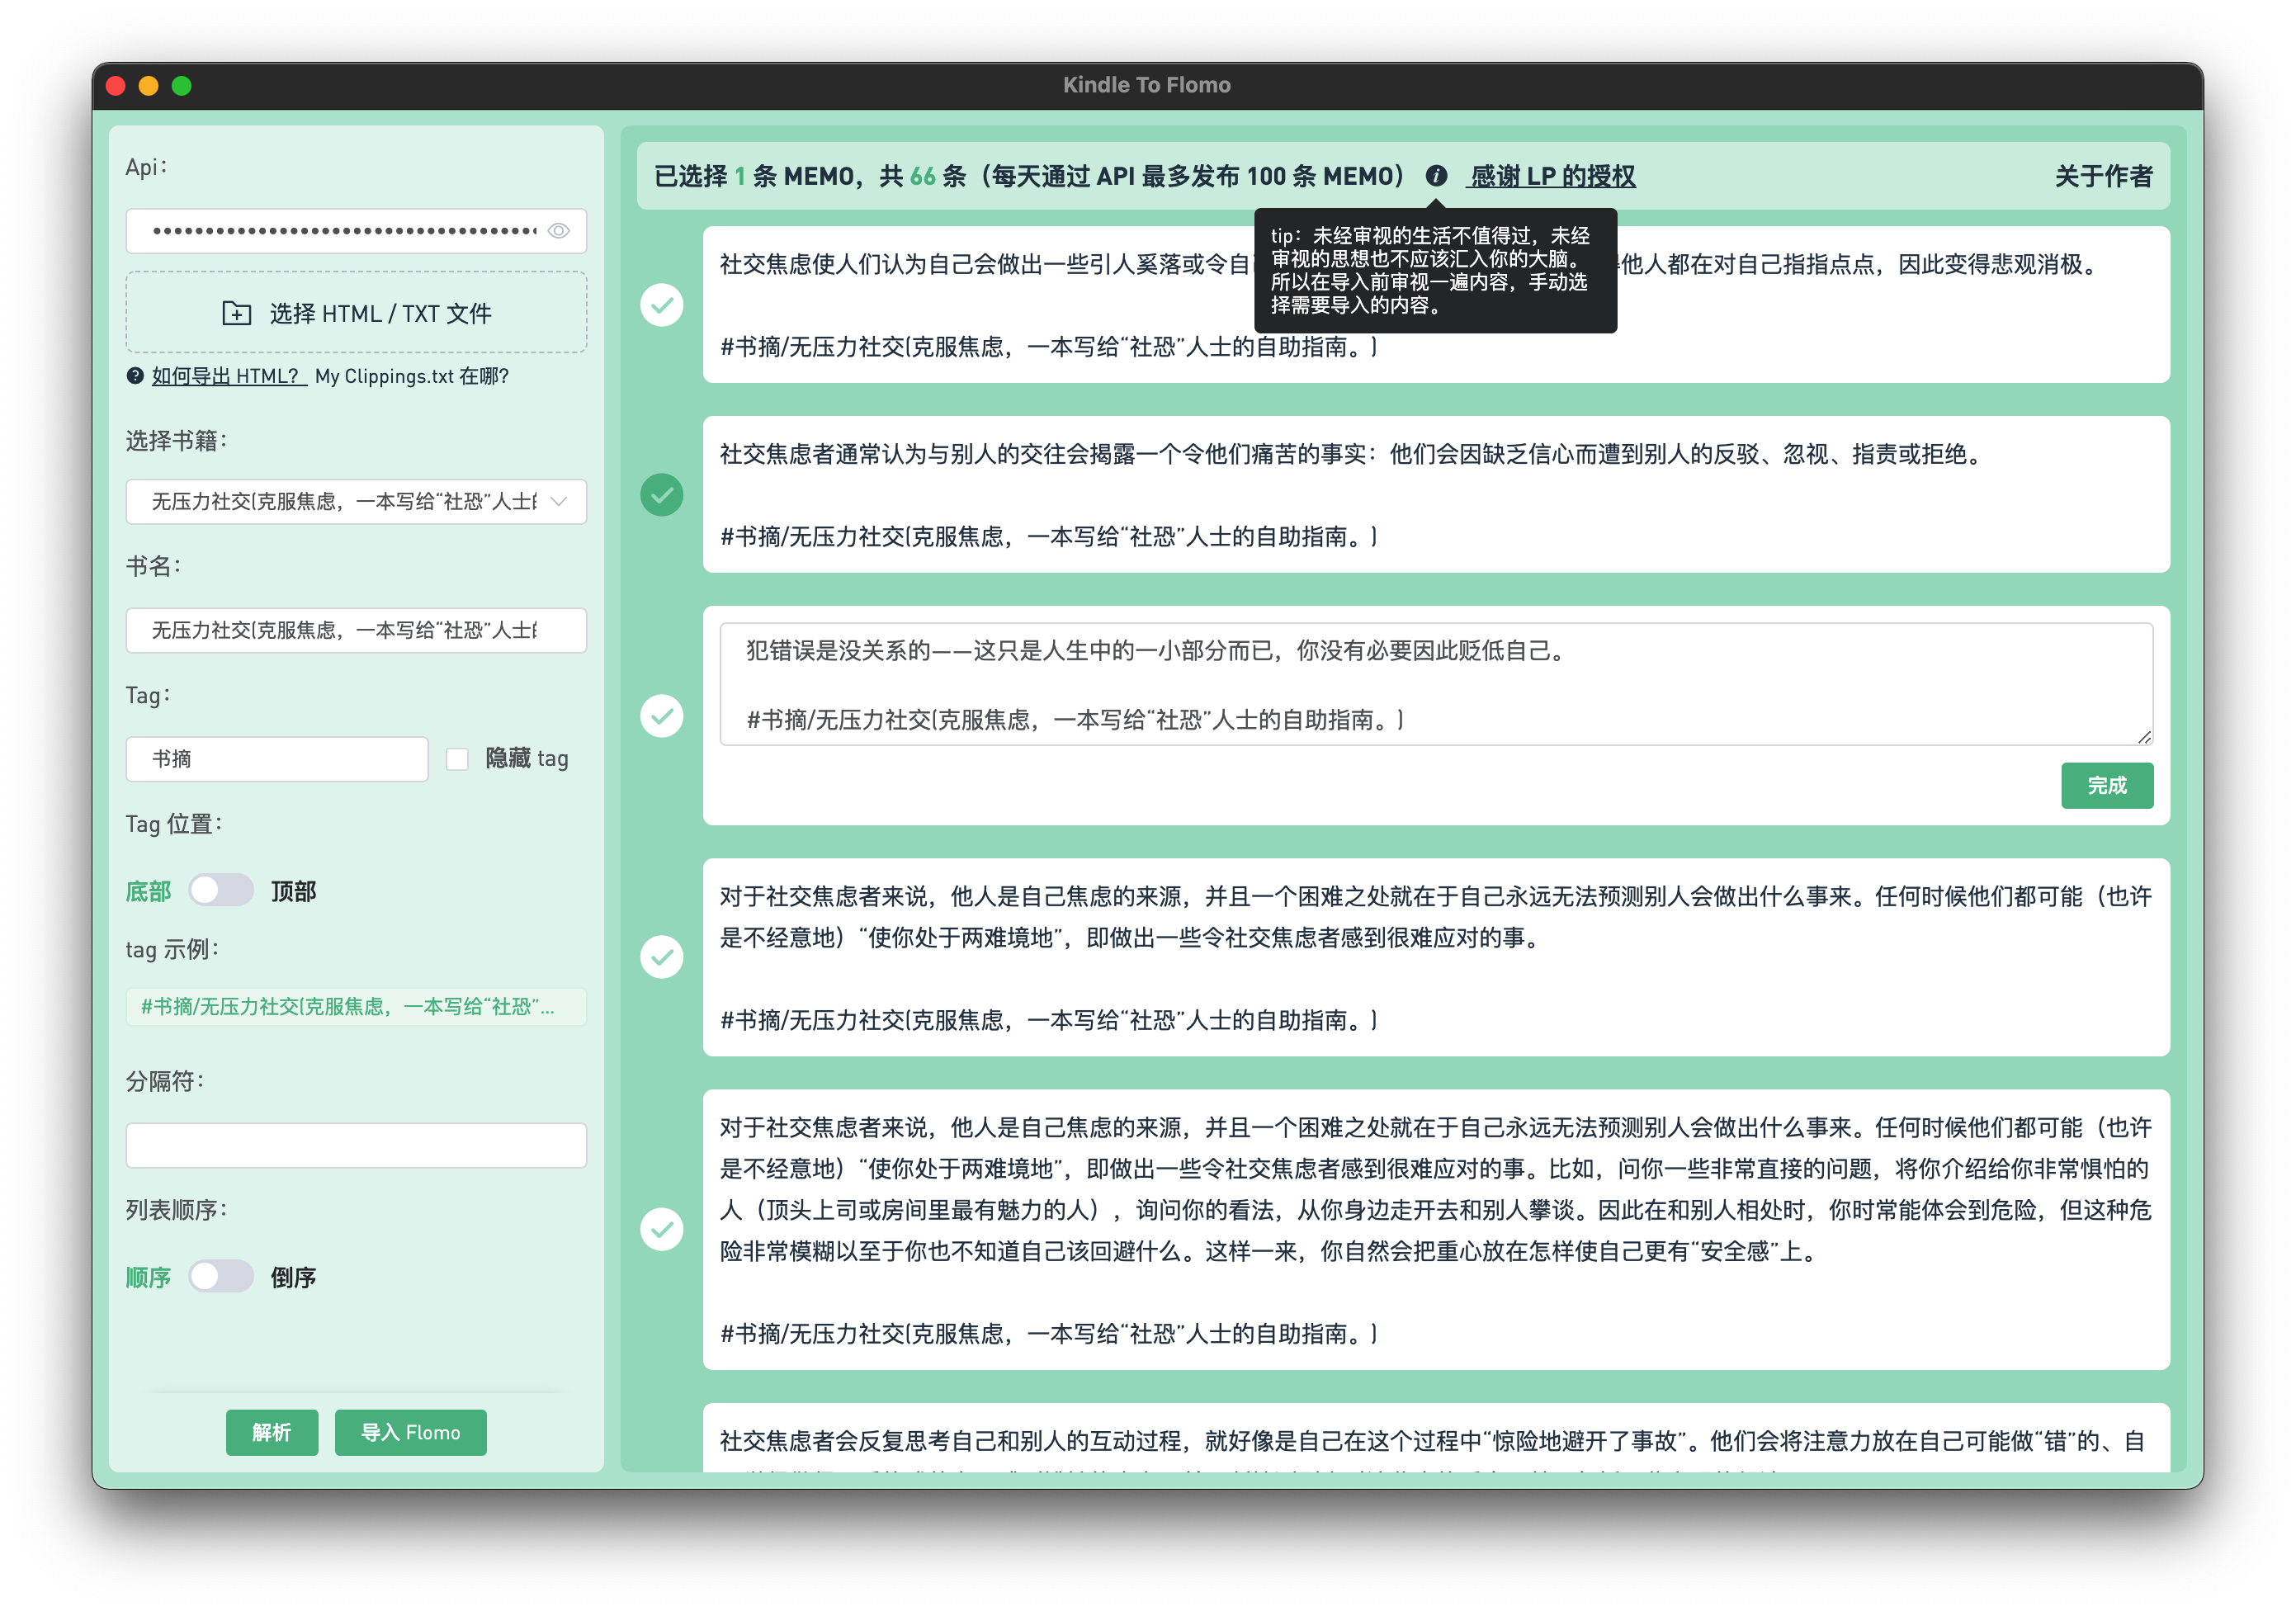The width and height of the screenshot is (2296, 1611).
Task: Click the memo starting 对于社交焦虑者来说 ending 很难应对的事
Action: [x=1436, y=957]
